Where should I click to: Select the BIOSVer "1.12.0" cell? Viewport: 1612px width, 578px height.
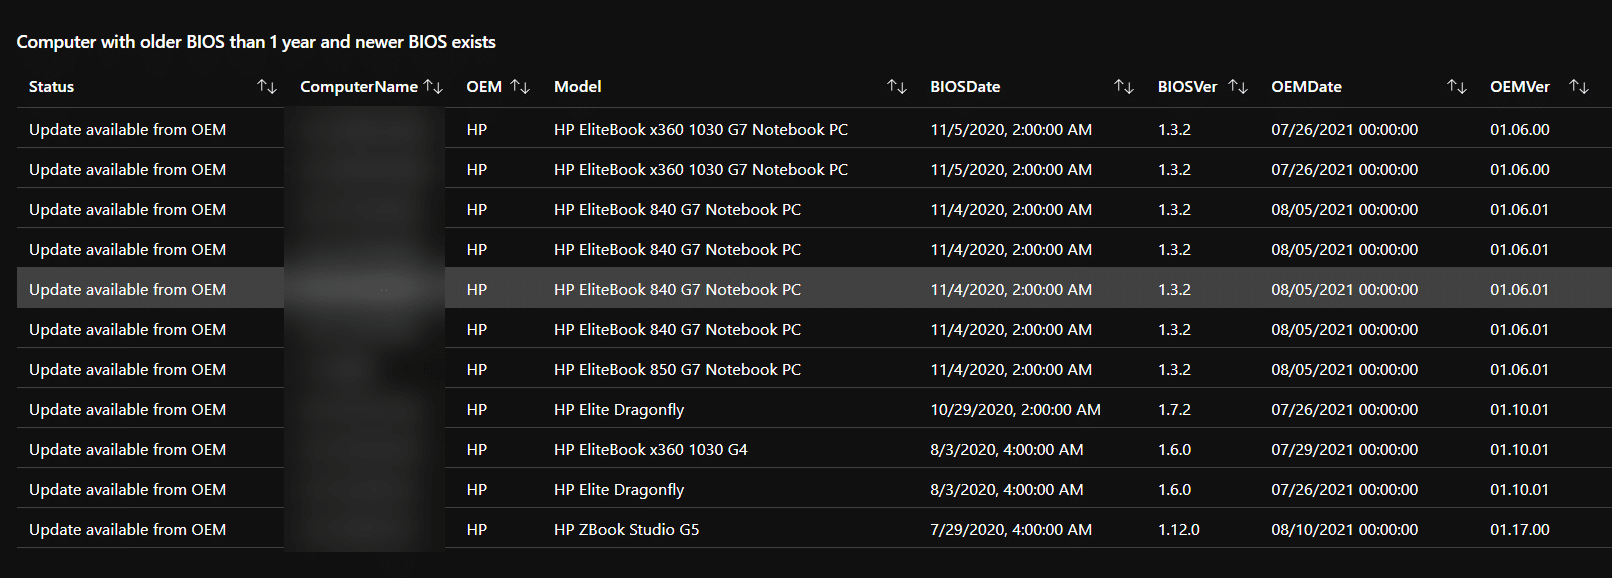(1179, 530)
